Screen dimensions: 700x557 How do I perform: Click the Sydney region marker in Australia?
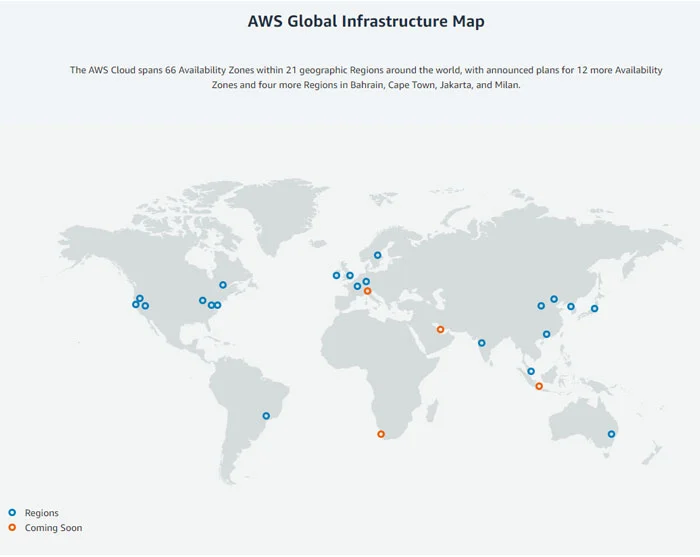pyautogui.click(x=612, y=434)
